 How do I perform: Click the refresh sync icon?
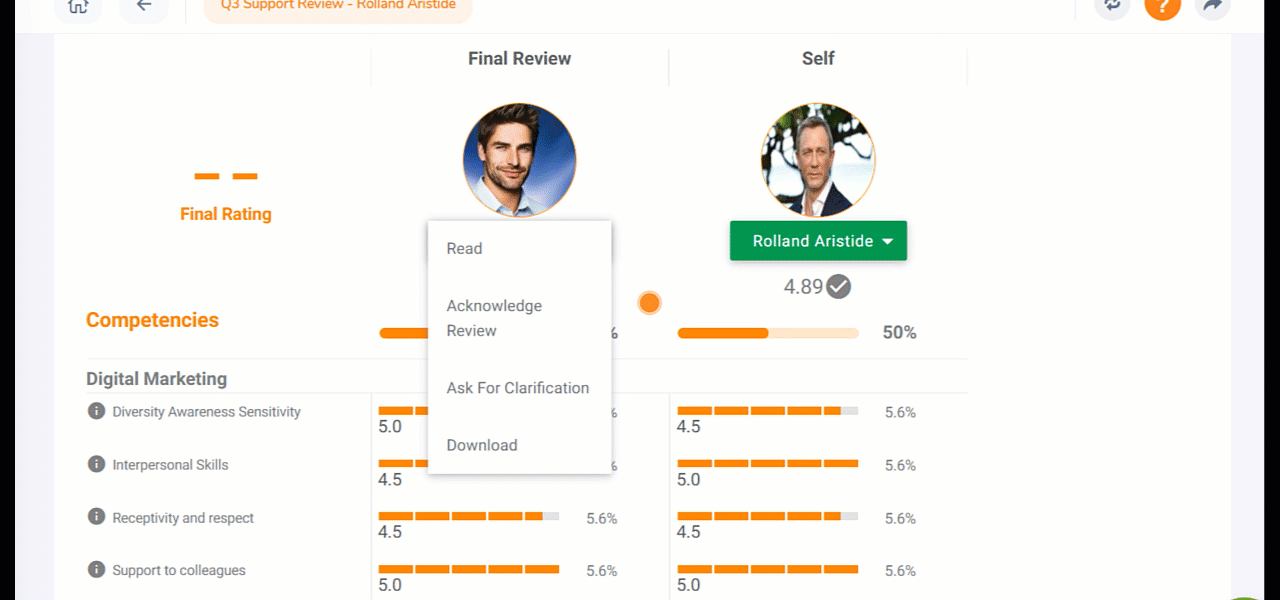[x=1111, y=6]
